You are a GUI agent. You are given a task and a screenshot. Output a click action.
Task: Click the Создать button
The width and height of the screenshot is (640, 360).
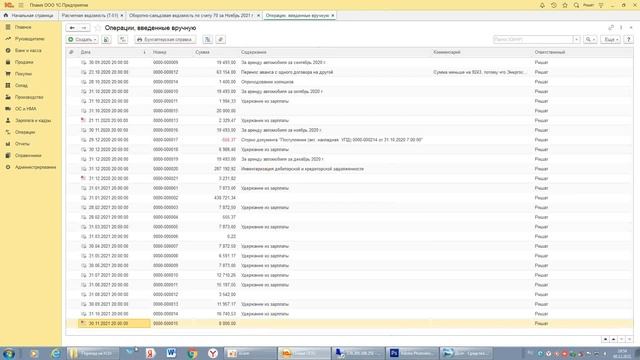click(x=82, y=40)
